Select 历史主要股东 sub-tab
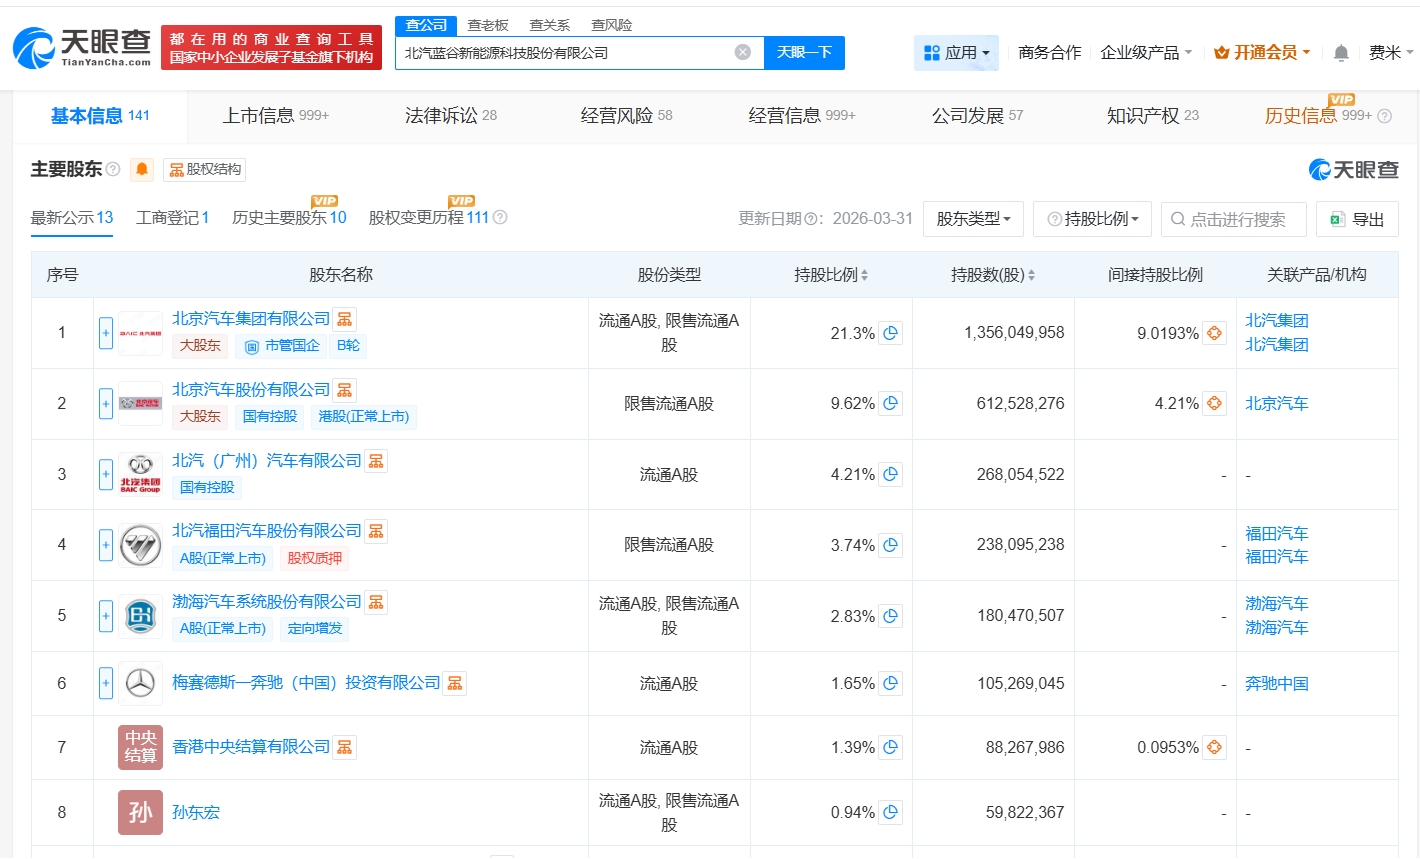Viewport: 1420px width, 859px height. coord(289,217)
